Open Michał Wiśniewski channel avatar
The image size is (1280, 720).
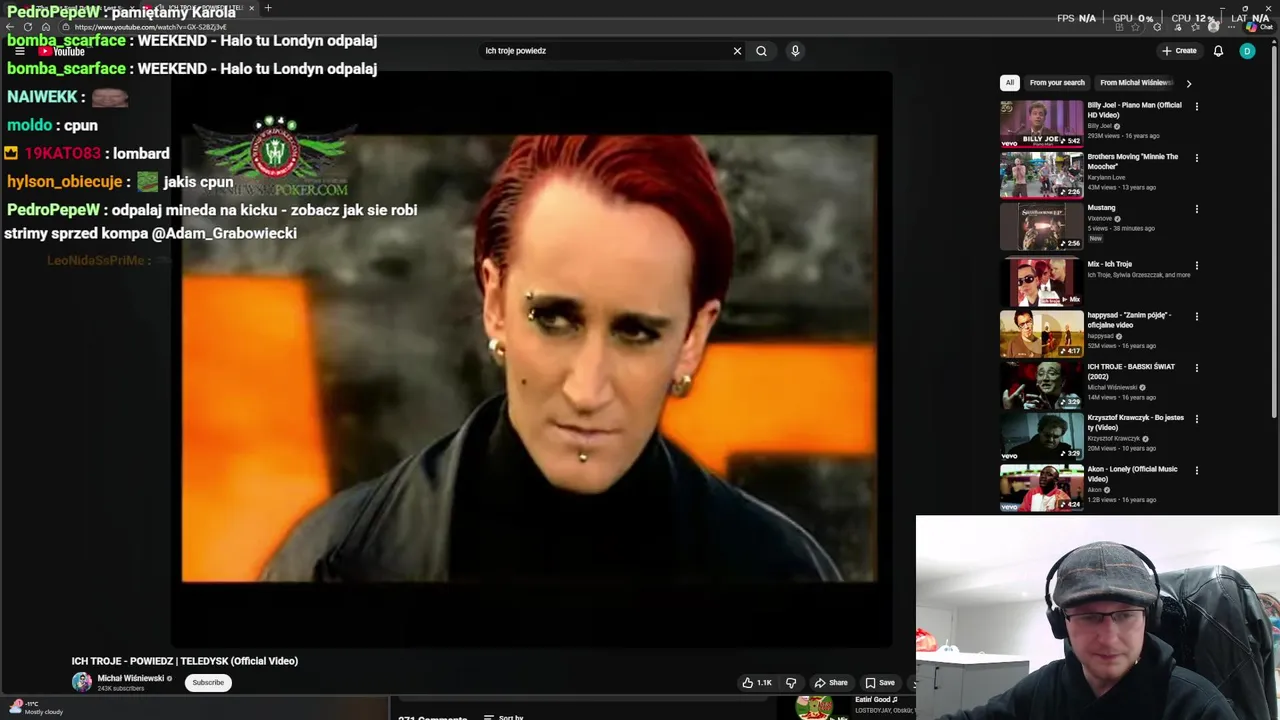click(x=82, y=682)
